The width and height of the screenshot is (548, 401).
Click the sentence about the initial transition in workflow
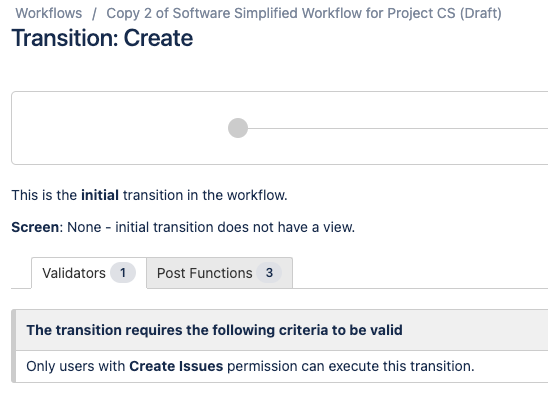coord(150,195)
